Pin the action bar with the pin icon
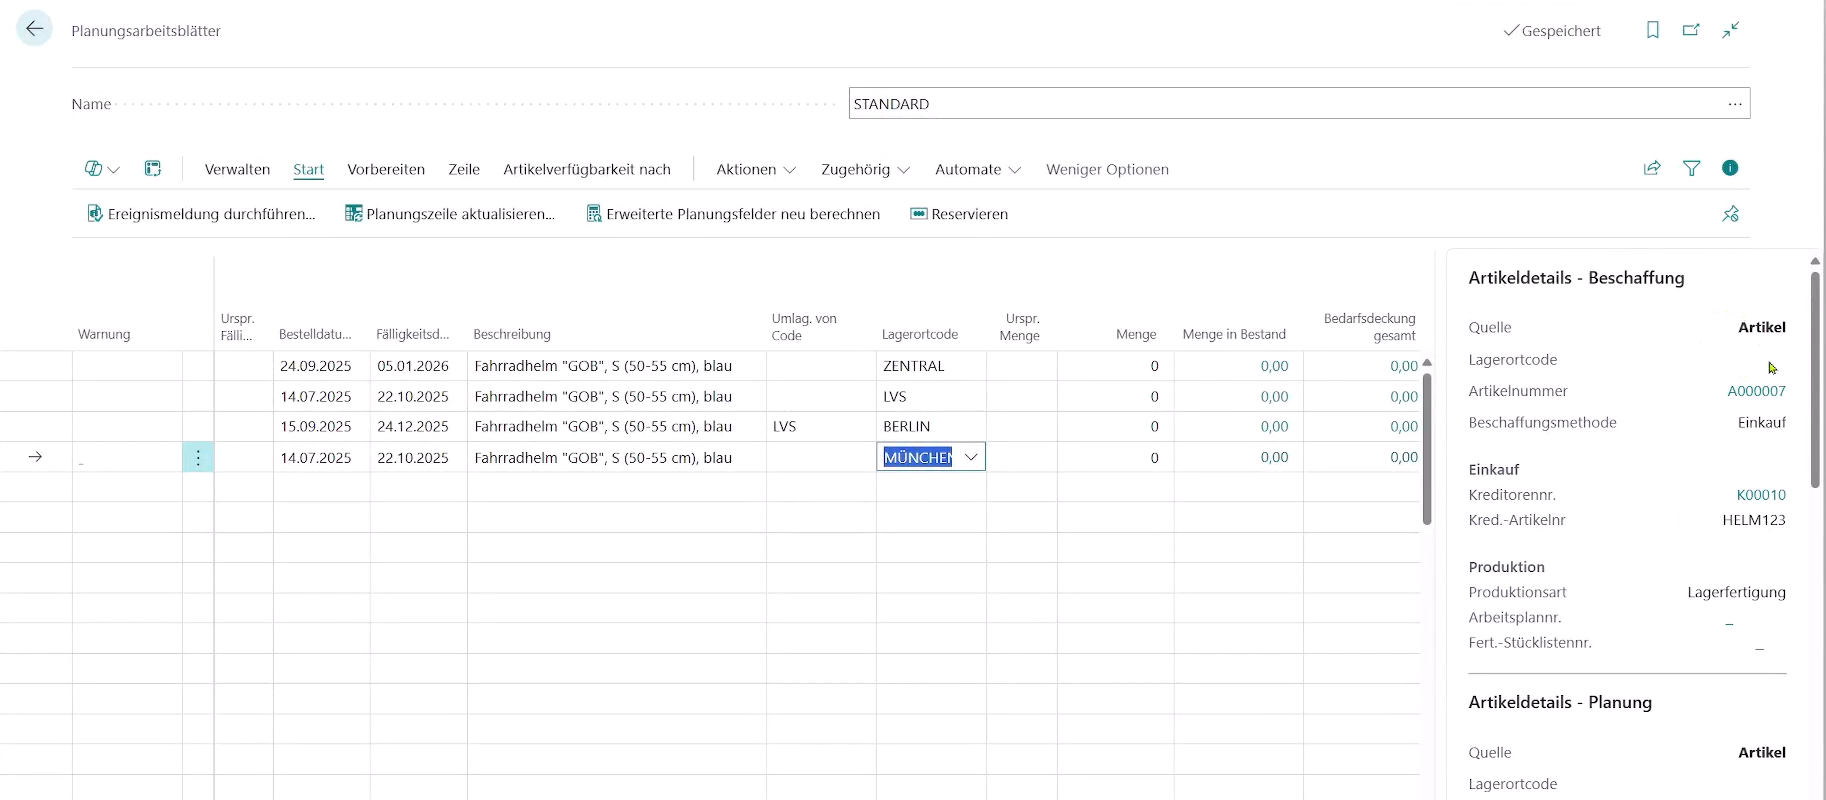This screenshot has width=1826, height=800. point(1730,214)
